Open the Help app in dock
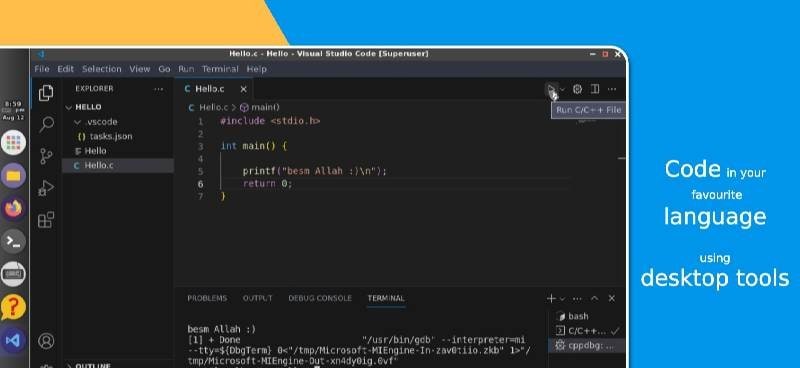 pyautogui.click(x=13, y=307)
